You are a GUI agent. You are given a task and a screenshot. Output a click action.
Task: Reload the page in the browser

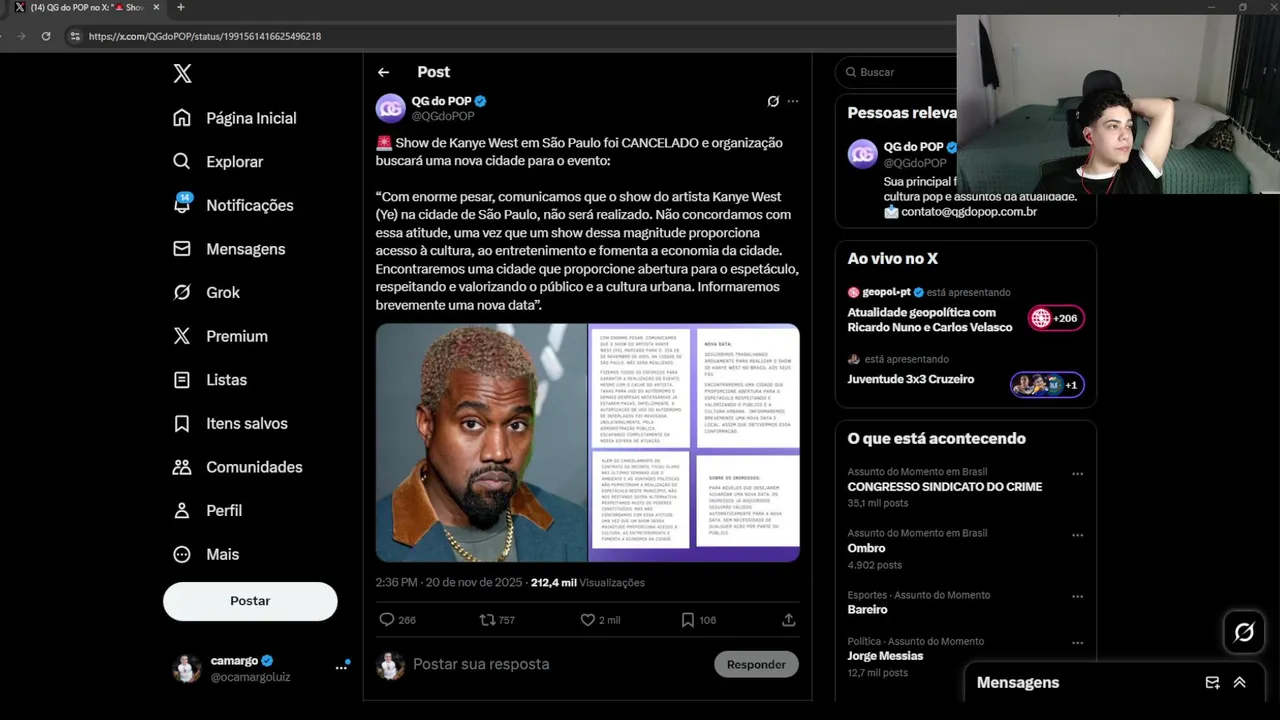point(46,36)
